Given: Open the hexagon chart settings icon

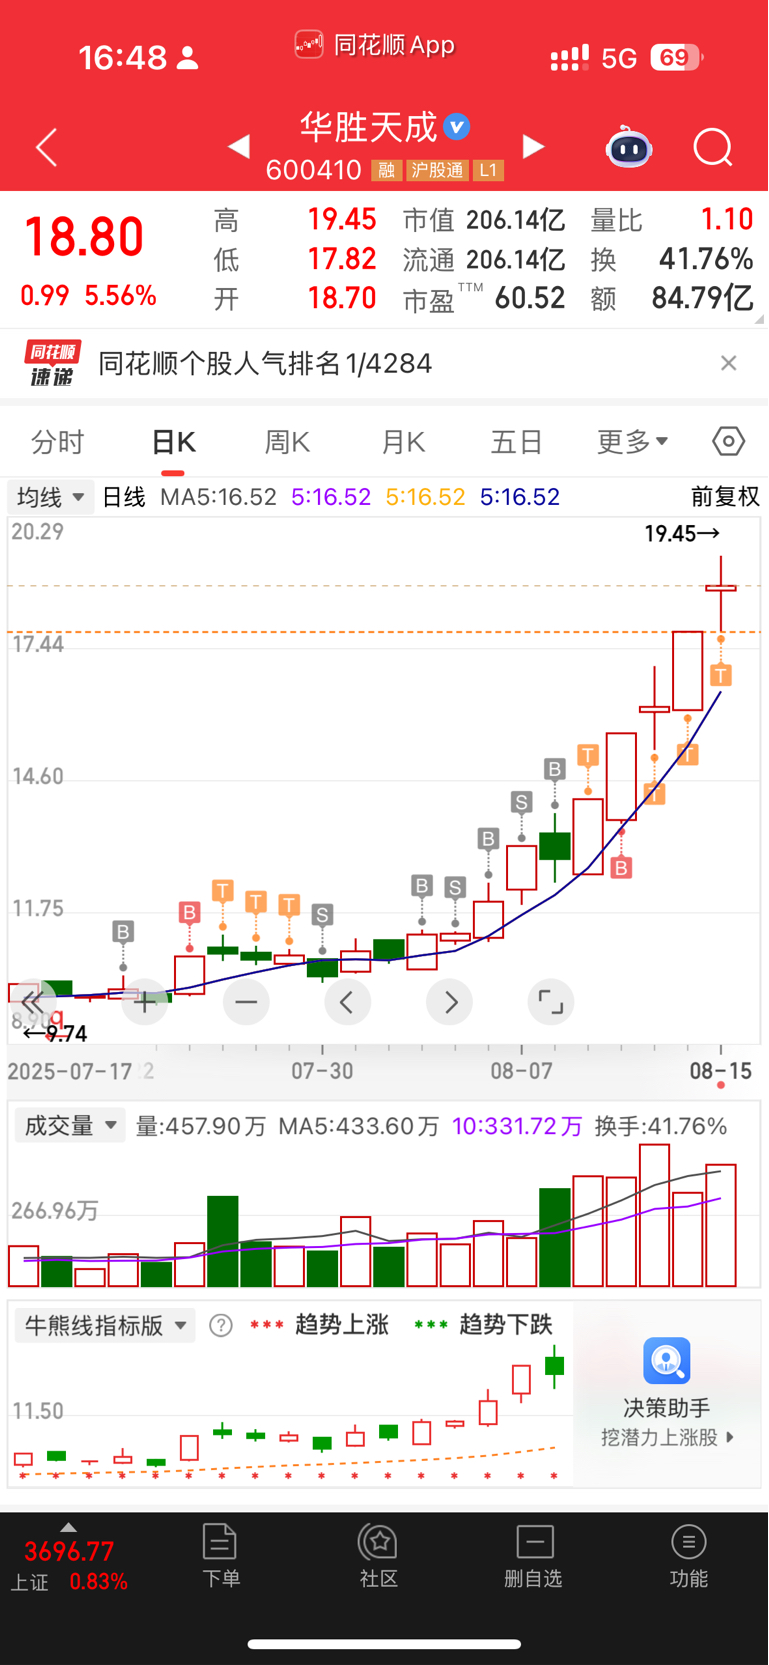Looking at the screenshot, I should click(x=728, y=441).
